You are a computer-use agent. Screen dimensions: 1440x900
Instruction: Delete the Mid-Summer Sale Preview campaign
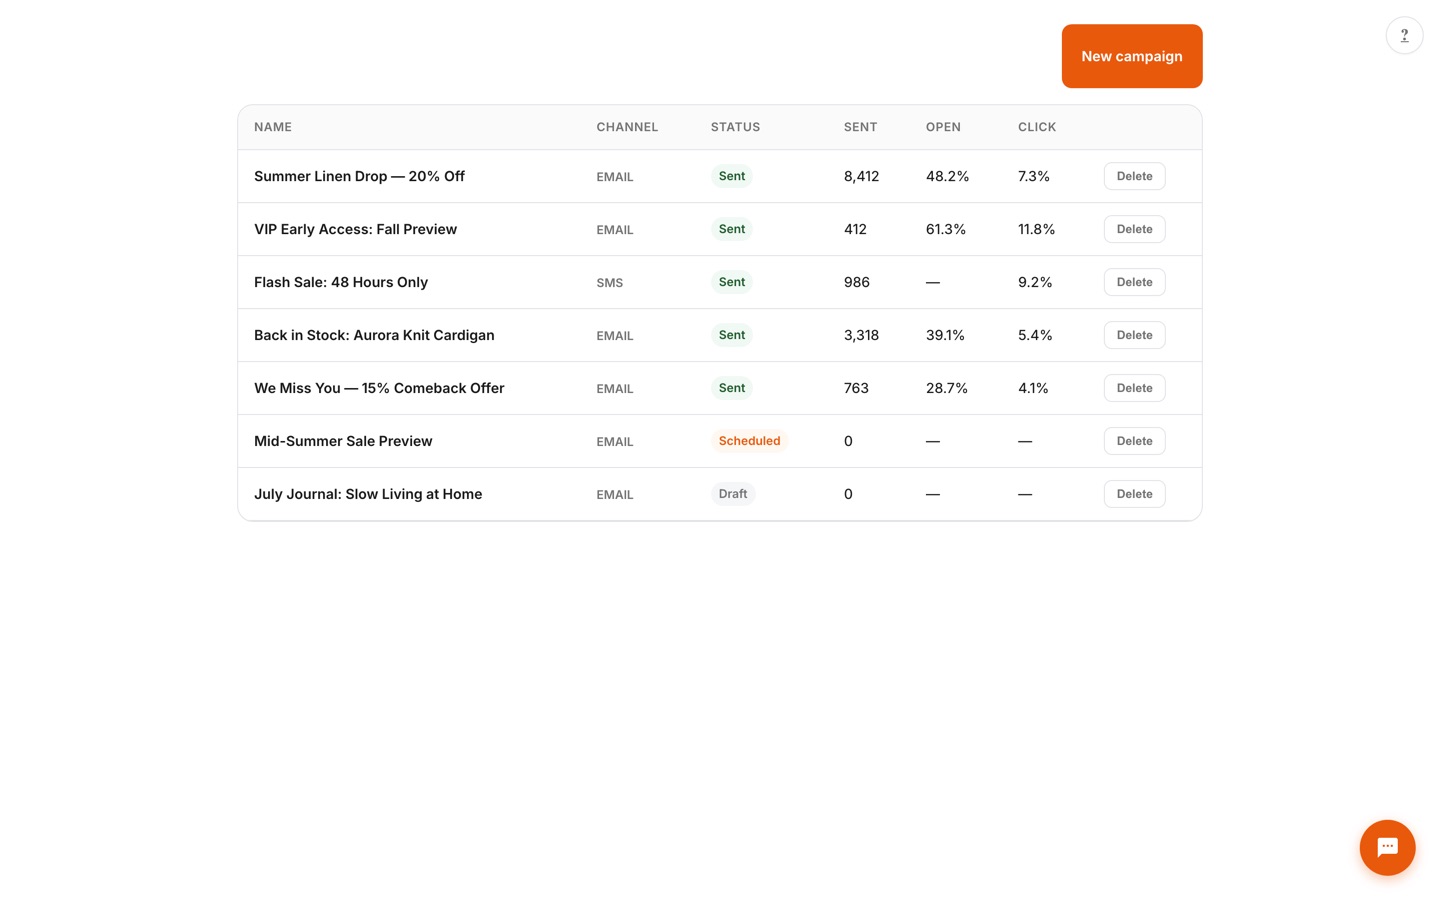pos(1134,441)
